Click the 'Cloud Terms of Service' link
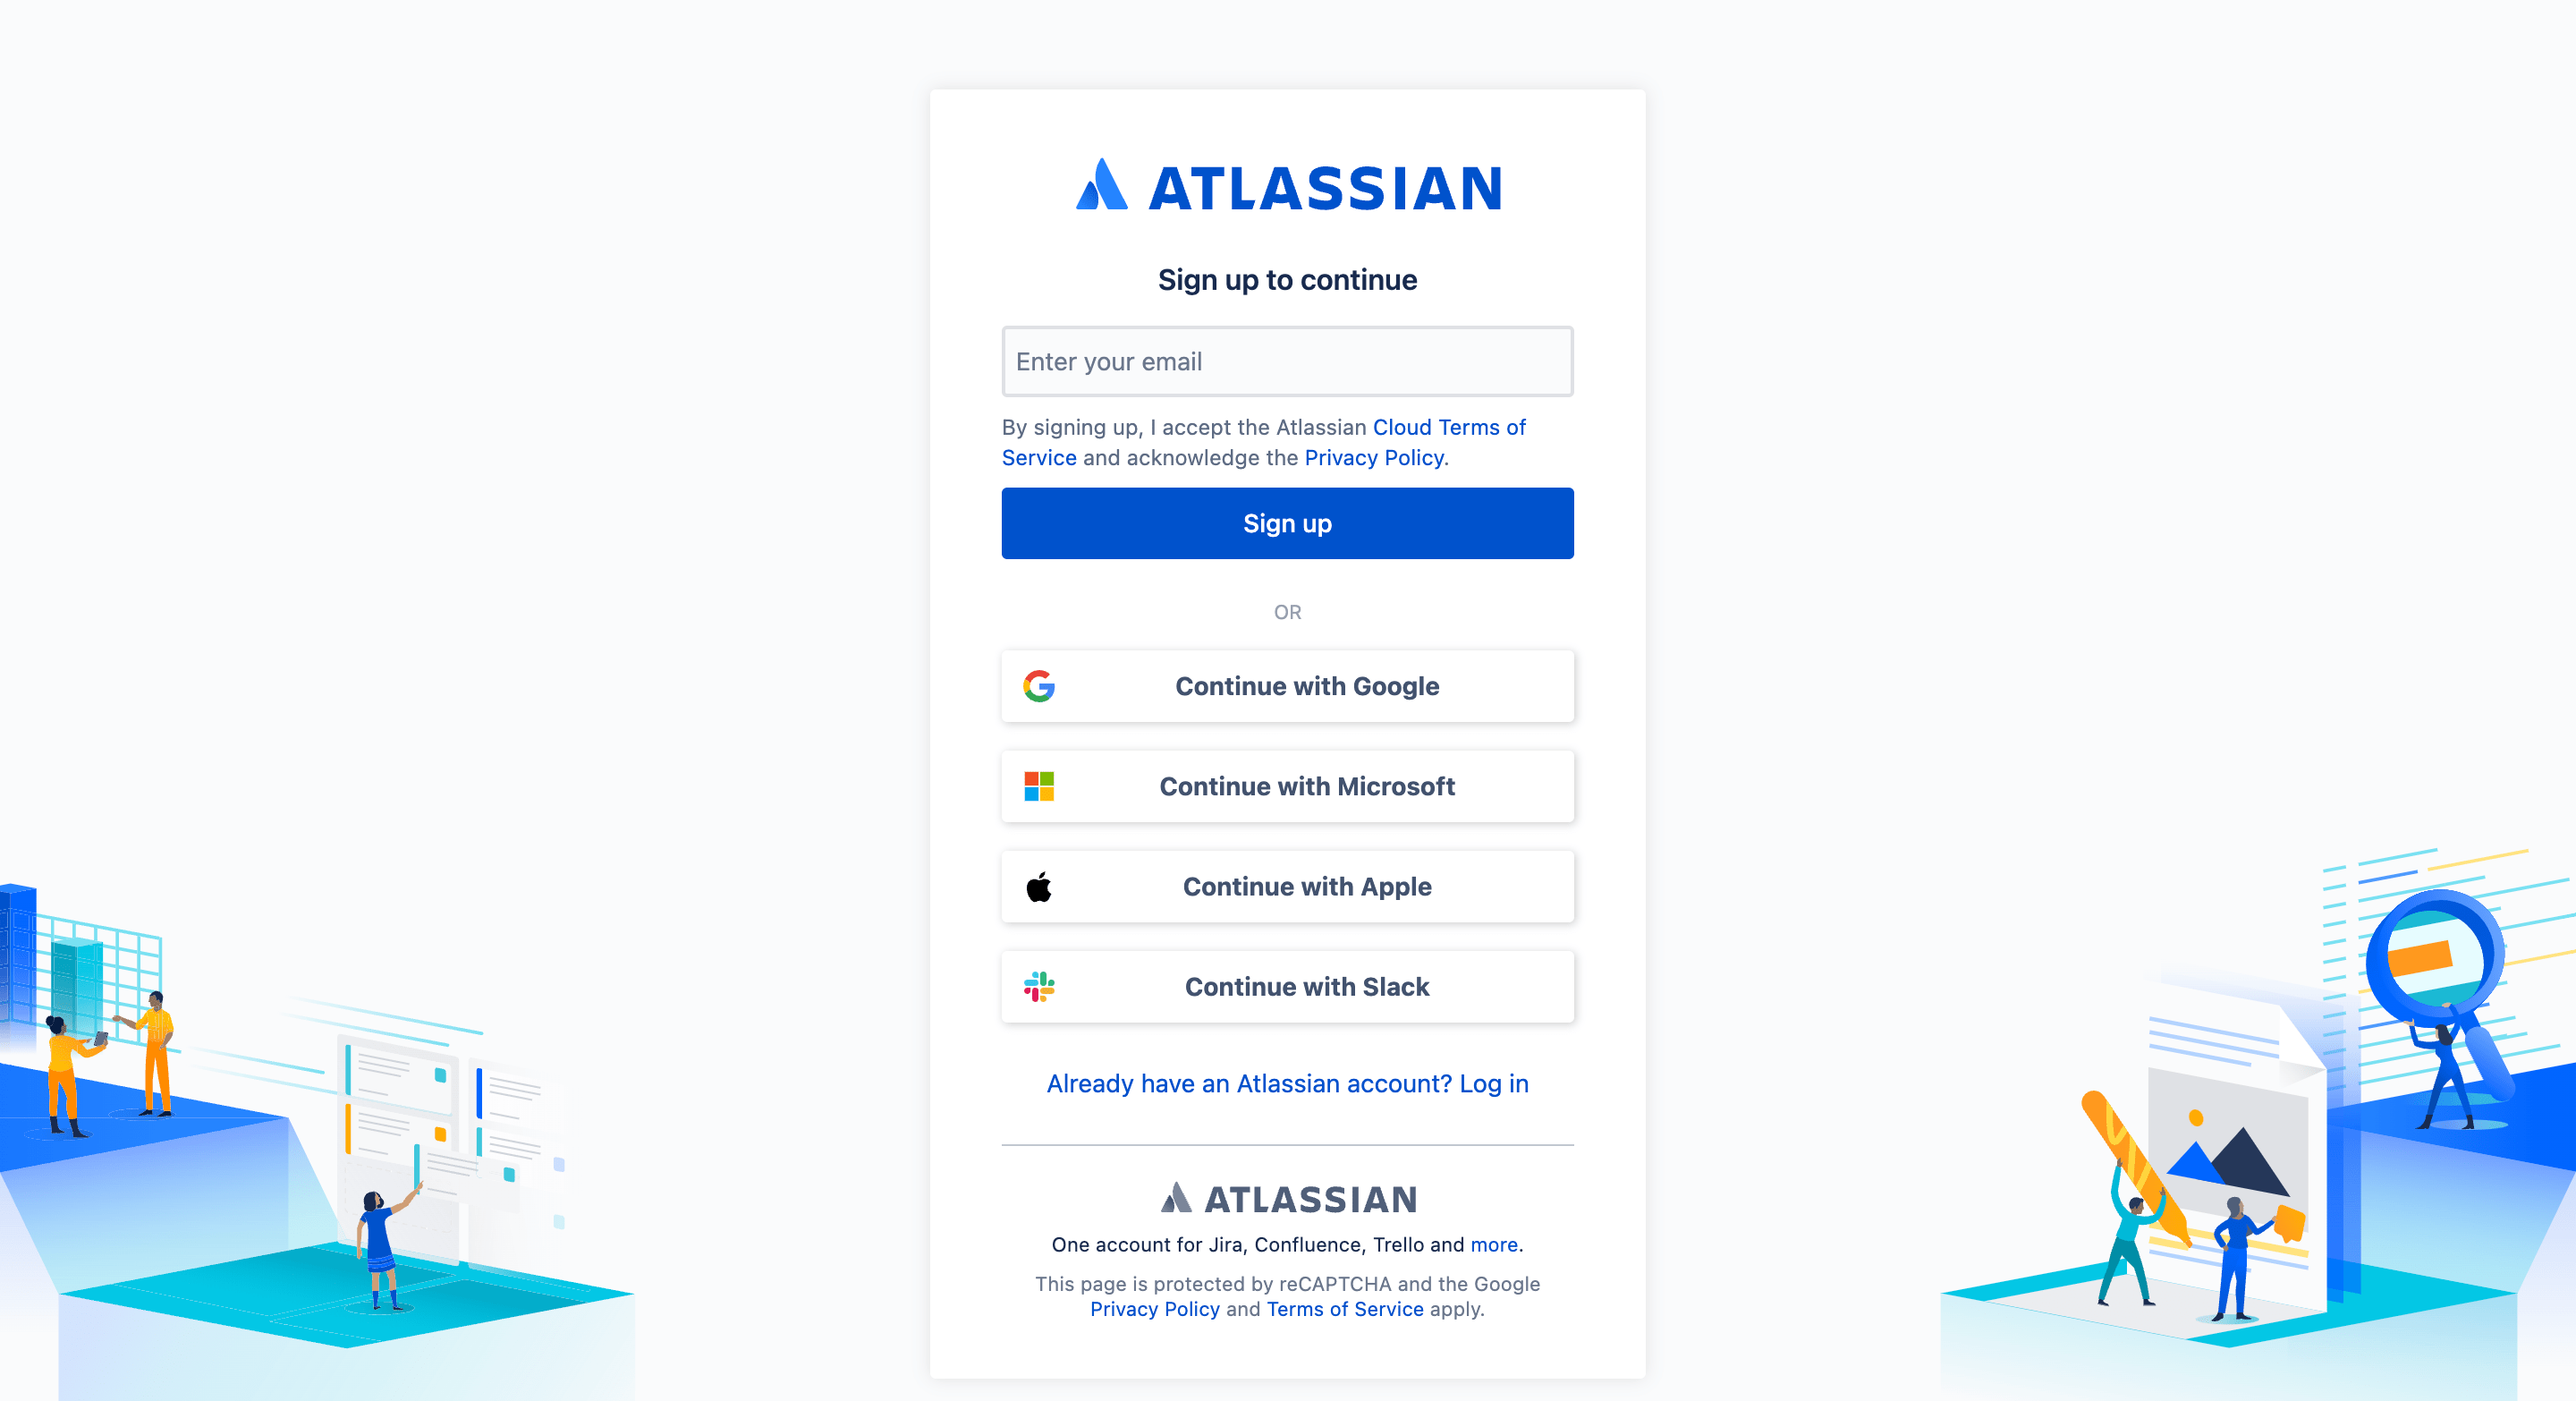 tap(1264, 442)
